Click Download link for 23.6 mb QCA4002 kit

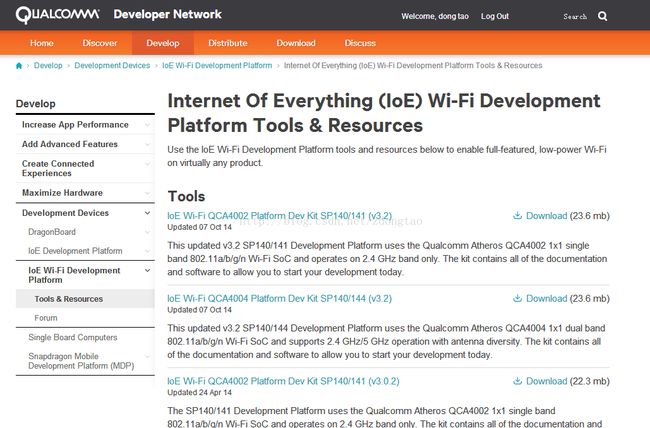coord(546,216)
